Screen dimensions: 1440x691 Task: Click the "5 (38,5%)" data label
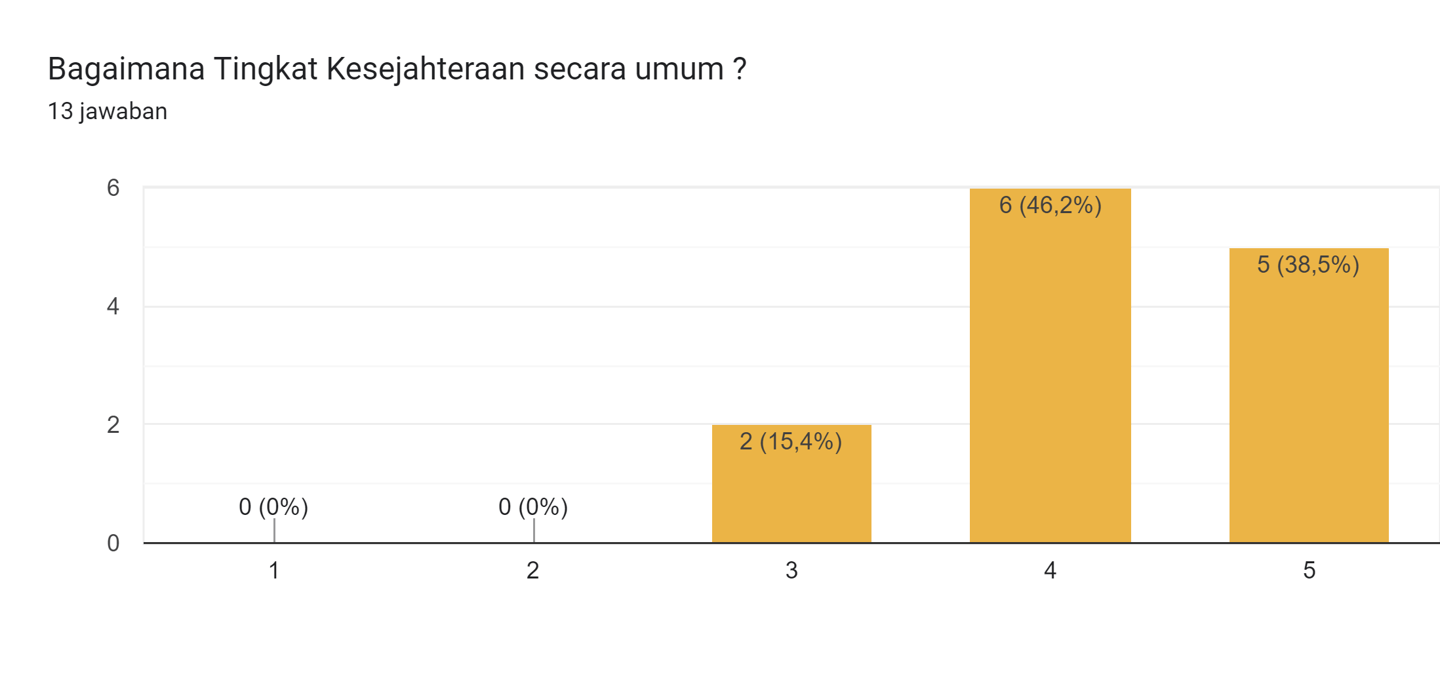[x=1308, y=265]
